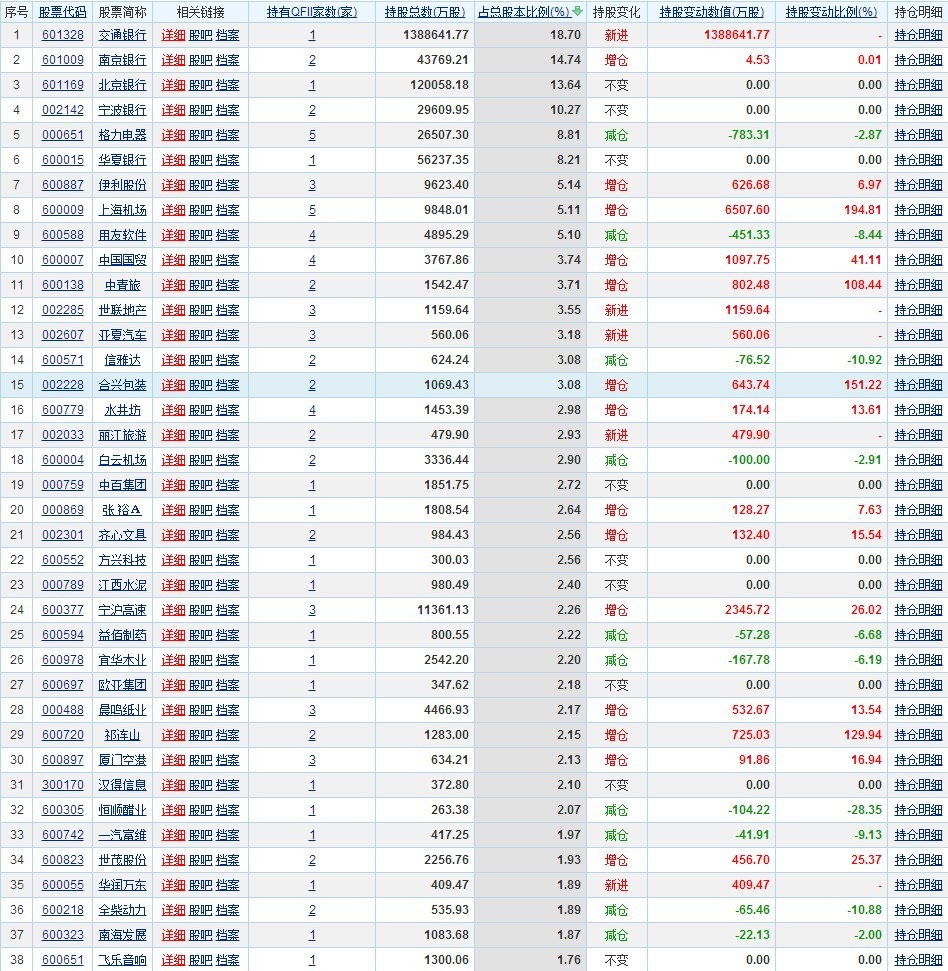948x971 pixels.
Task: Select change value 2345.72 cell
Action: [x=747, y=609]
